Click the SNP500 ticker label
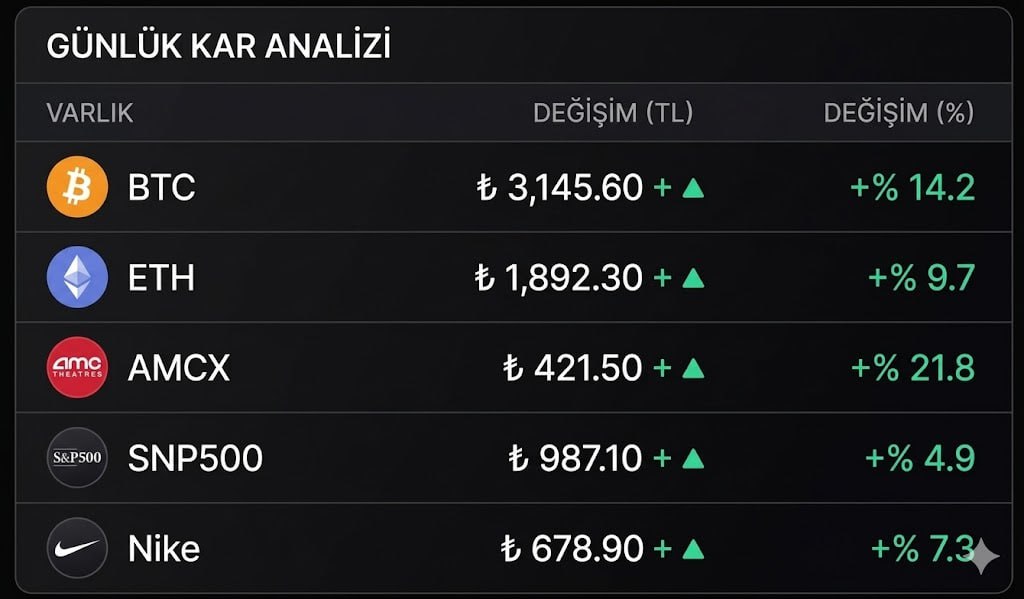This screenshot has width=1024, height=599. point(195,458)
